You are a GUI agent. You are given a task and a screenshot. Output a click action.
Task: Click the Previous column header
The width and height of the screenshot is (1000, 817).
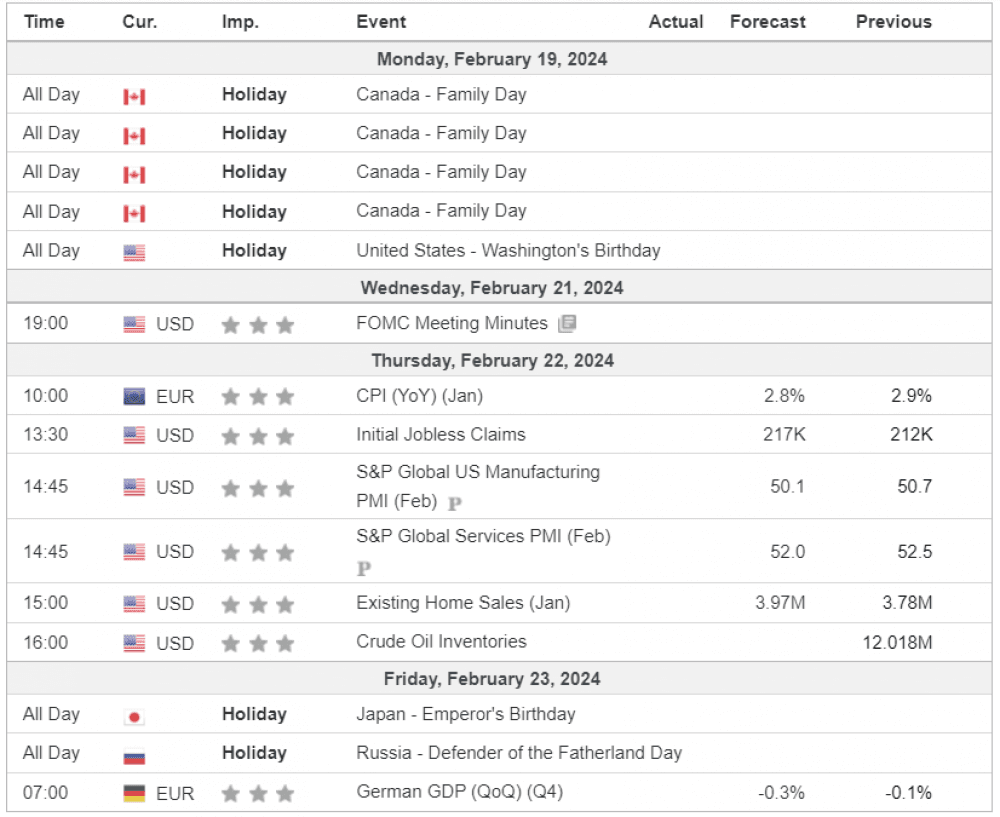coord(893,22)
